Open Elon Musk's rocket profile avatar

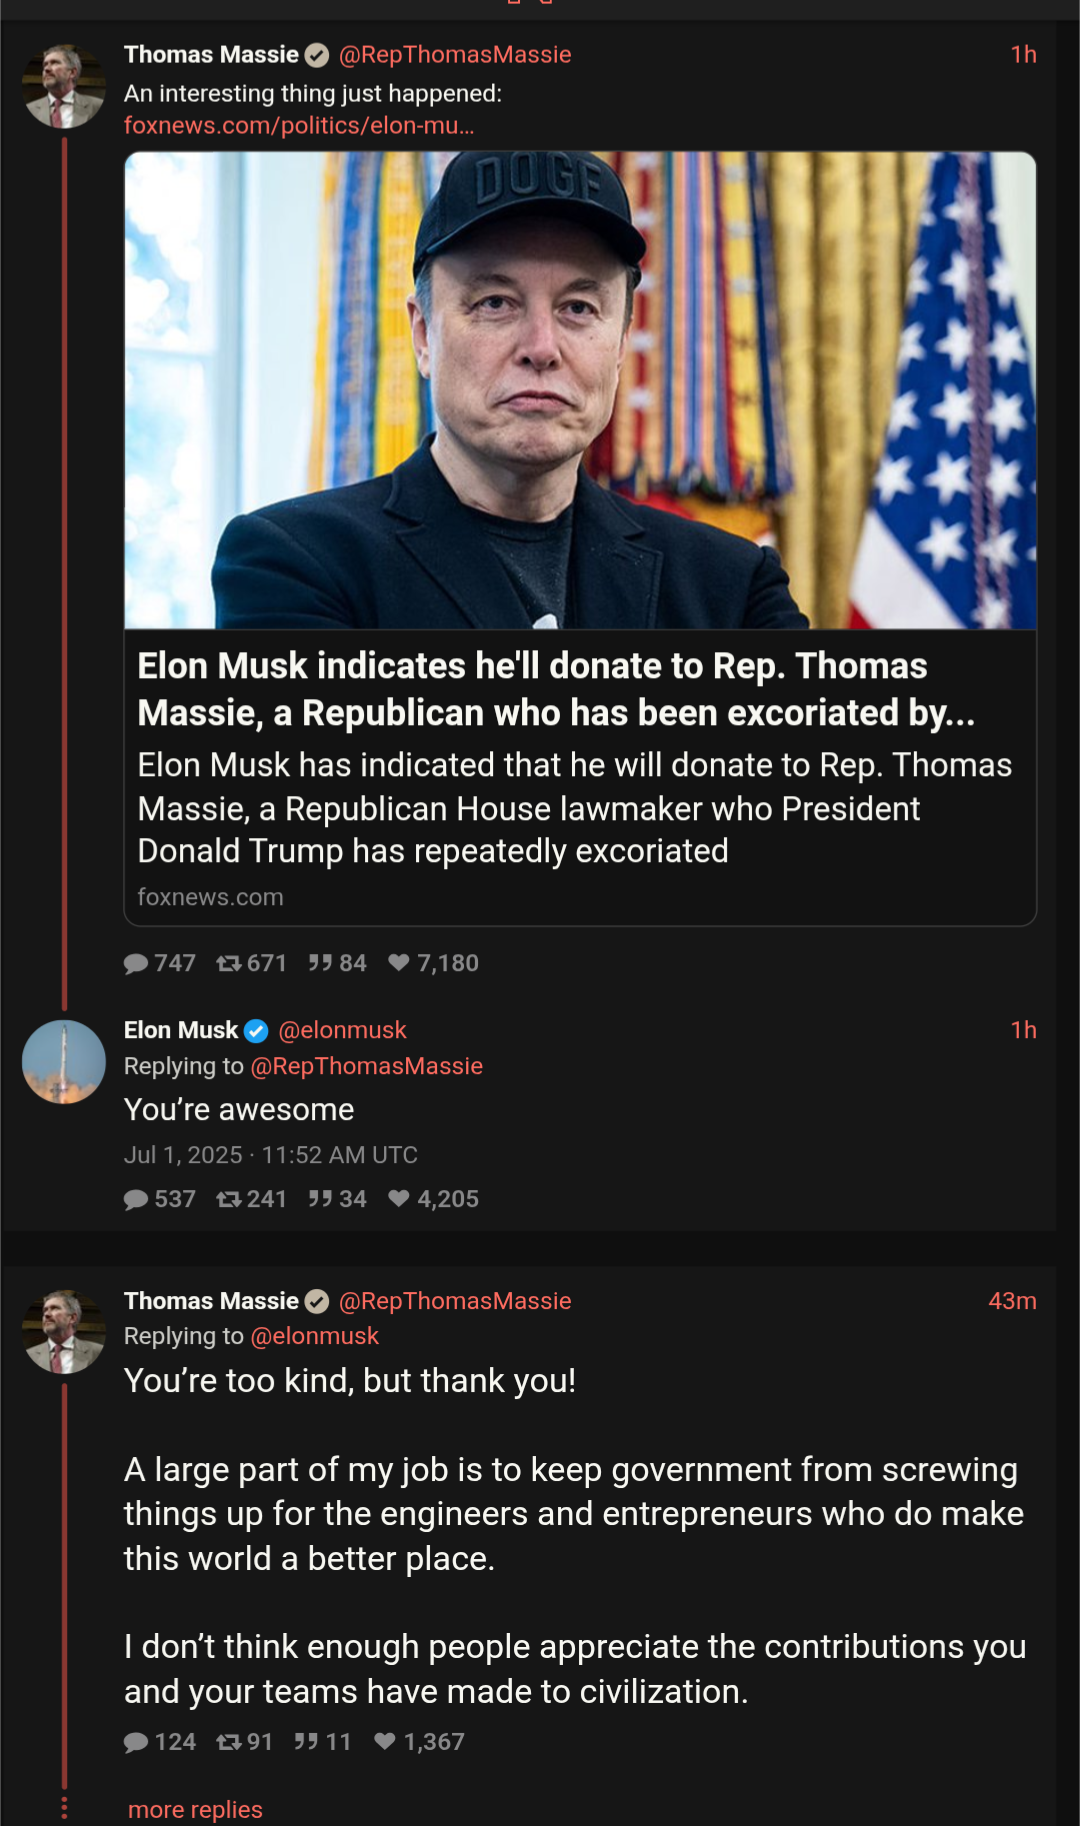pyautogui.click(x=64, y=1062)
